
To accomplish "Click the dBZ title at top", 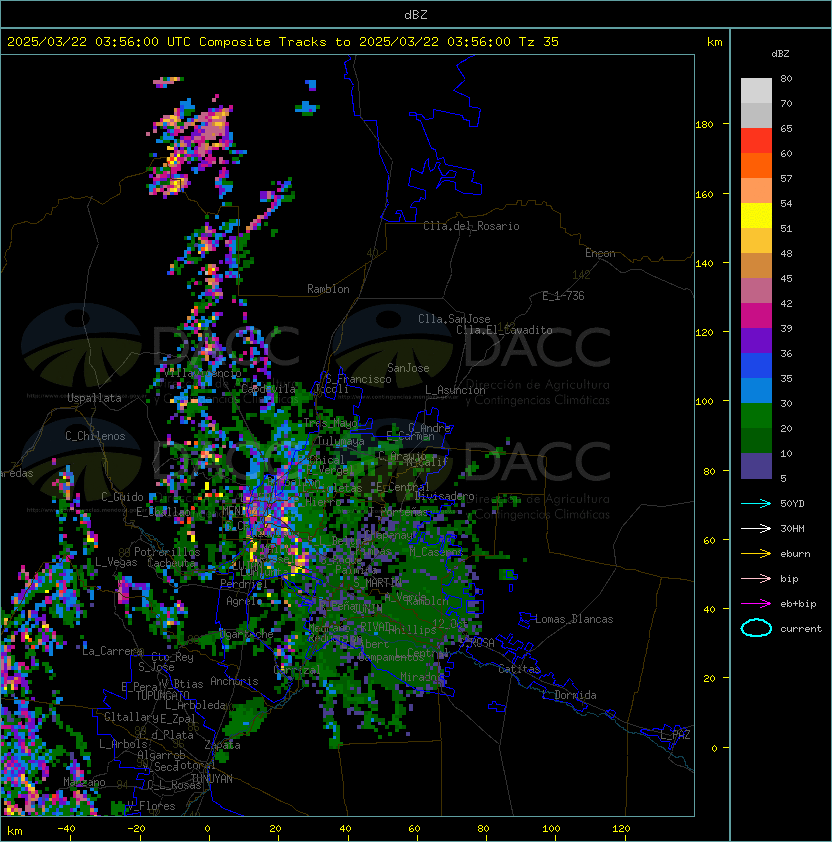I will coord(416,14).
